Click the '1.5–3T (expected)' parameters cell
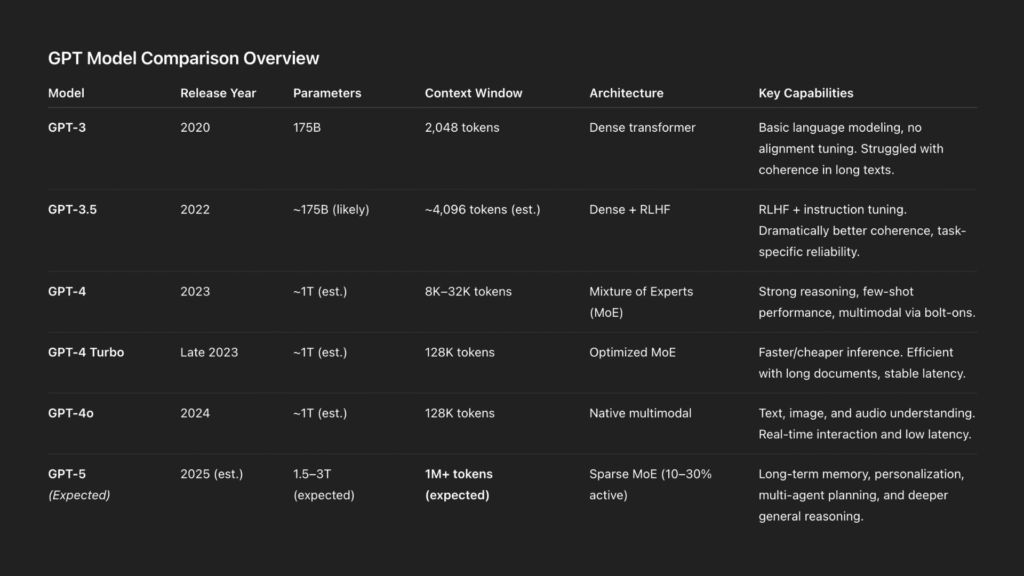Viewport: 1024px width, 576px height. point(324,485)
